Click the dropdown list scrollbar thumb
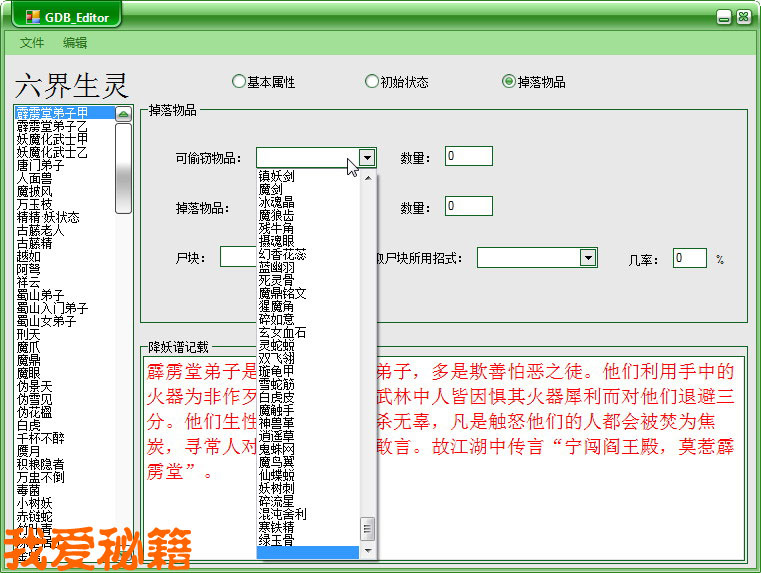 (x=367, y=527)
